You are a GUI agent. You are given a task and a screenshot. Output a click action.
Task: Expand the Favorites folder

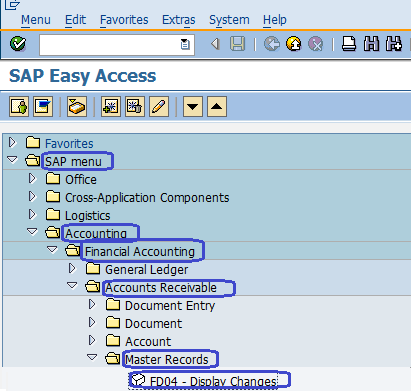(x=12, y=143)
